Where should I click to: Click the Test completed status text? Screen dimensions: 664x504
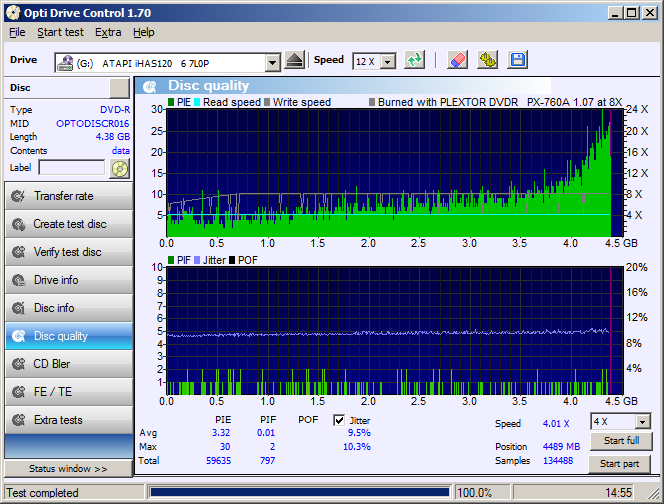(x=42, y=493)
